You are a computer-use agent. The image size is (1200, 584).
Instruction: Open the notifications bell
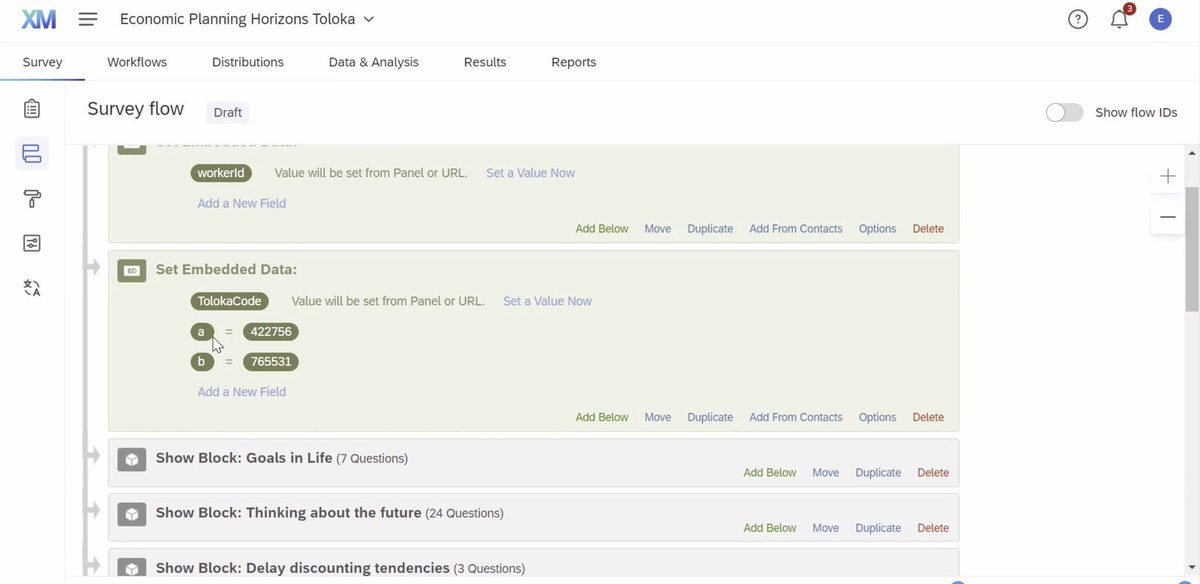[x=1120, y=19]
